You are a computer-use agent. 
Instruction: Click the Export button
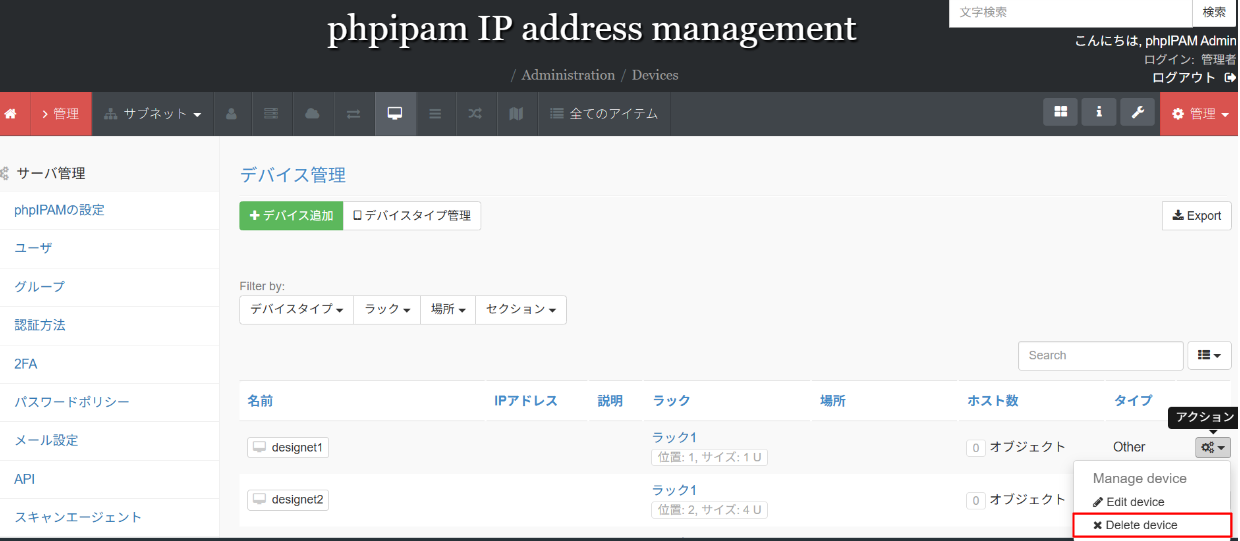pyautogui.click(x=1197, y=216)
